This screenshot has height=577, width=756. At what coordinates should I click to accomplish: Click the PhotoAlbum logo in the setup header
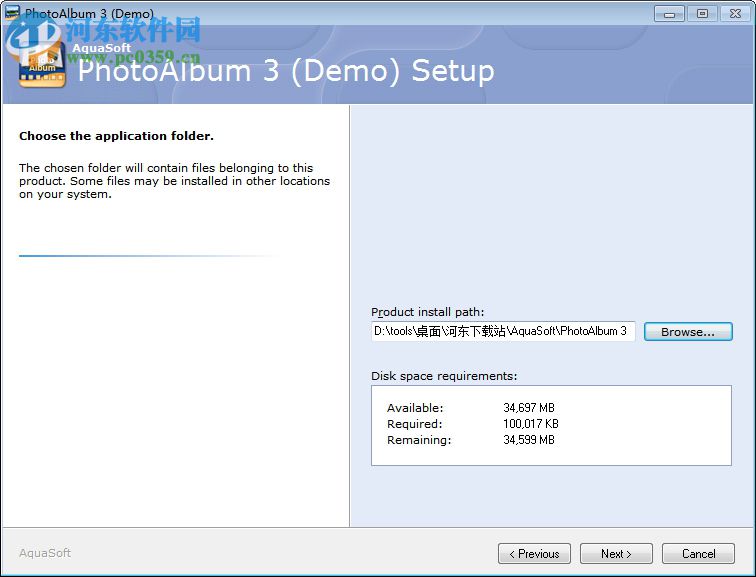42,65
